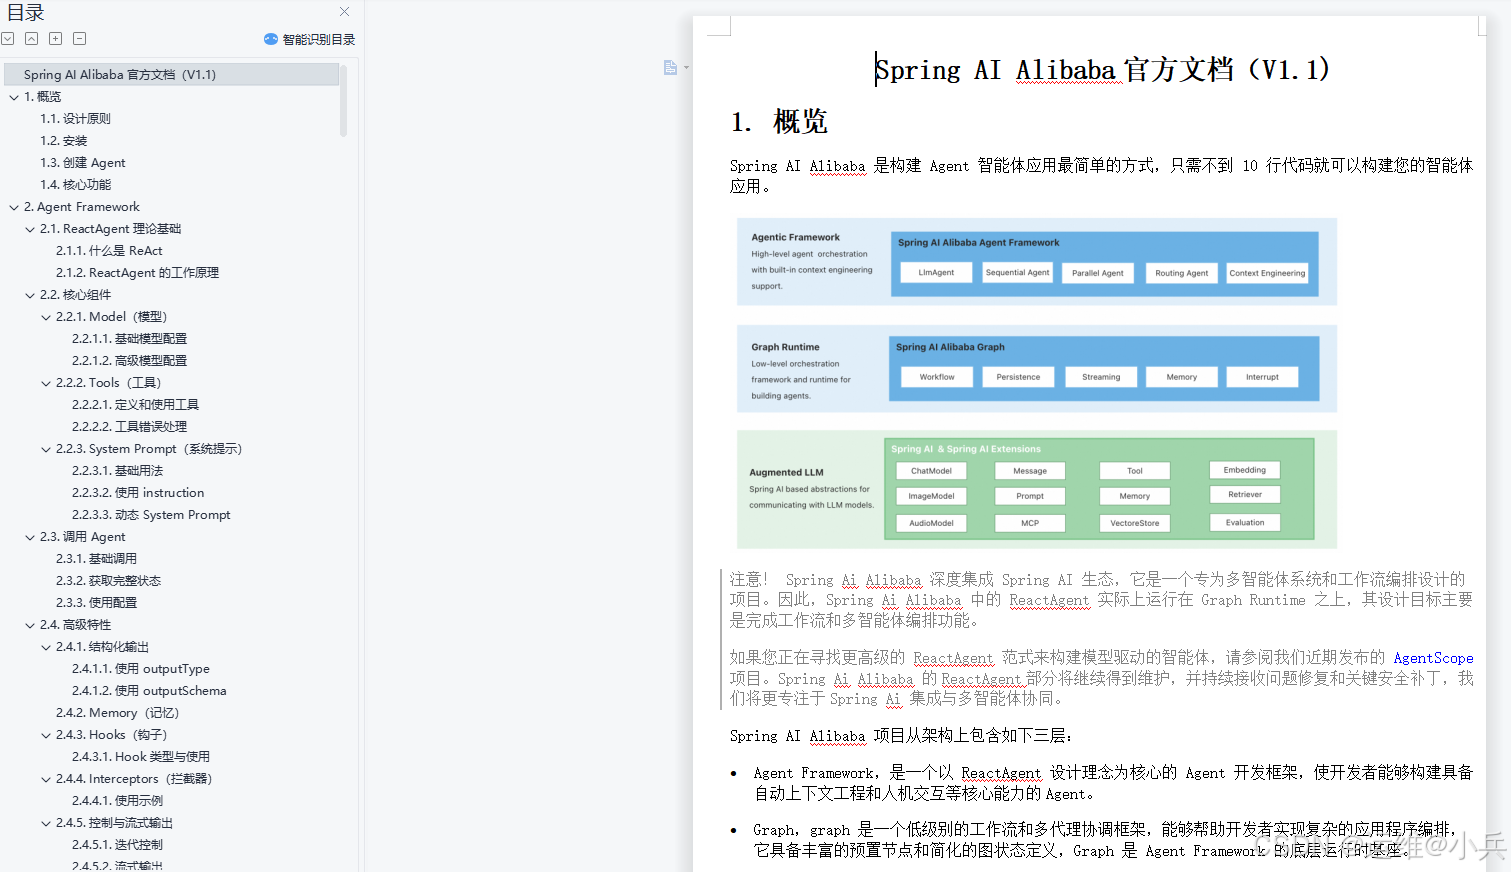Select 2.4.1.2. 使用 outputSchema
Image resolution: width=1511 pixels, height=872 pixels.
pyautogui.click(x=149, y=691)
